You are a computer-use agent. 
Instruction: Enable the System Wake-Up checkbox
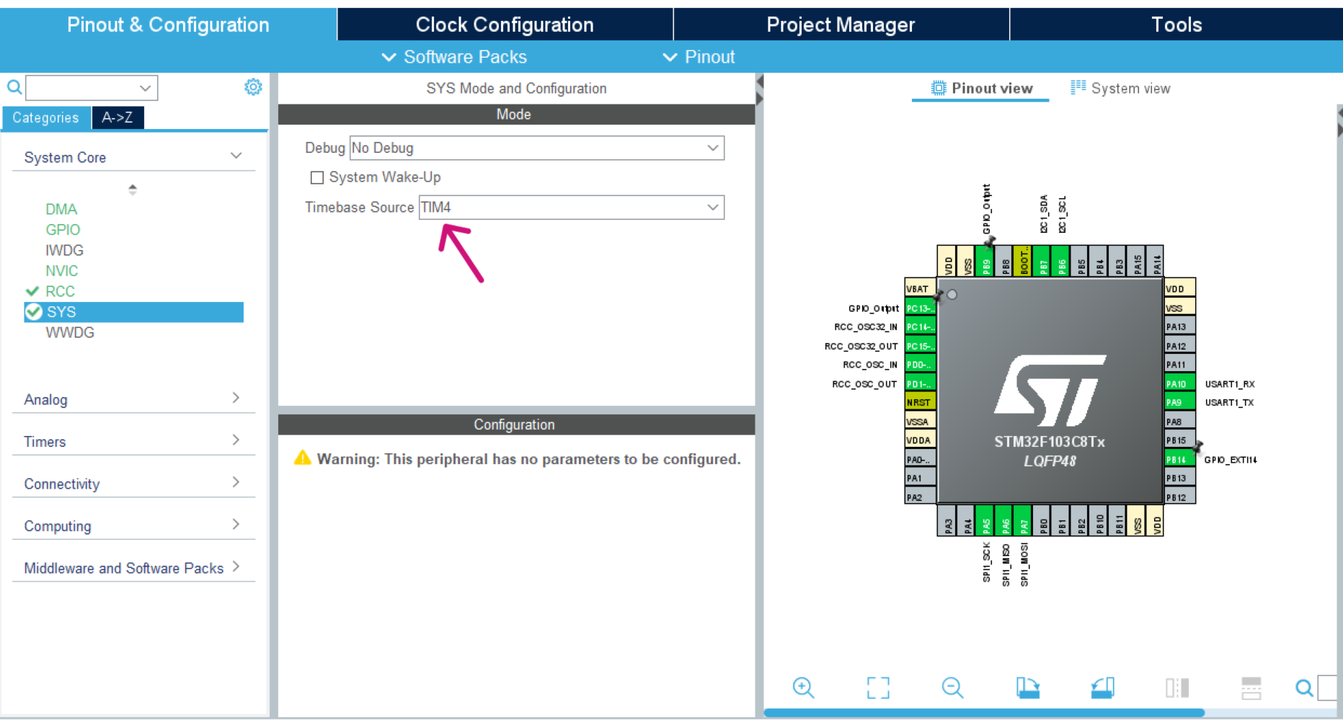pyautogui.click(x=317, y=178)
